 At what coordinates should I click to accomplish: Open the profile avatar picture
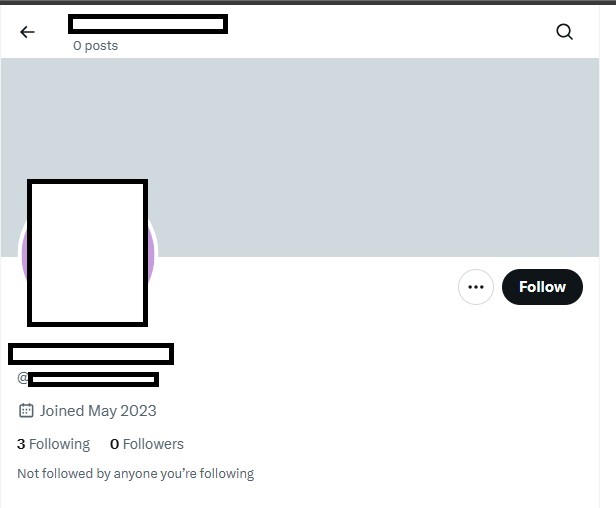pos(88,253)
